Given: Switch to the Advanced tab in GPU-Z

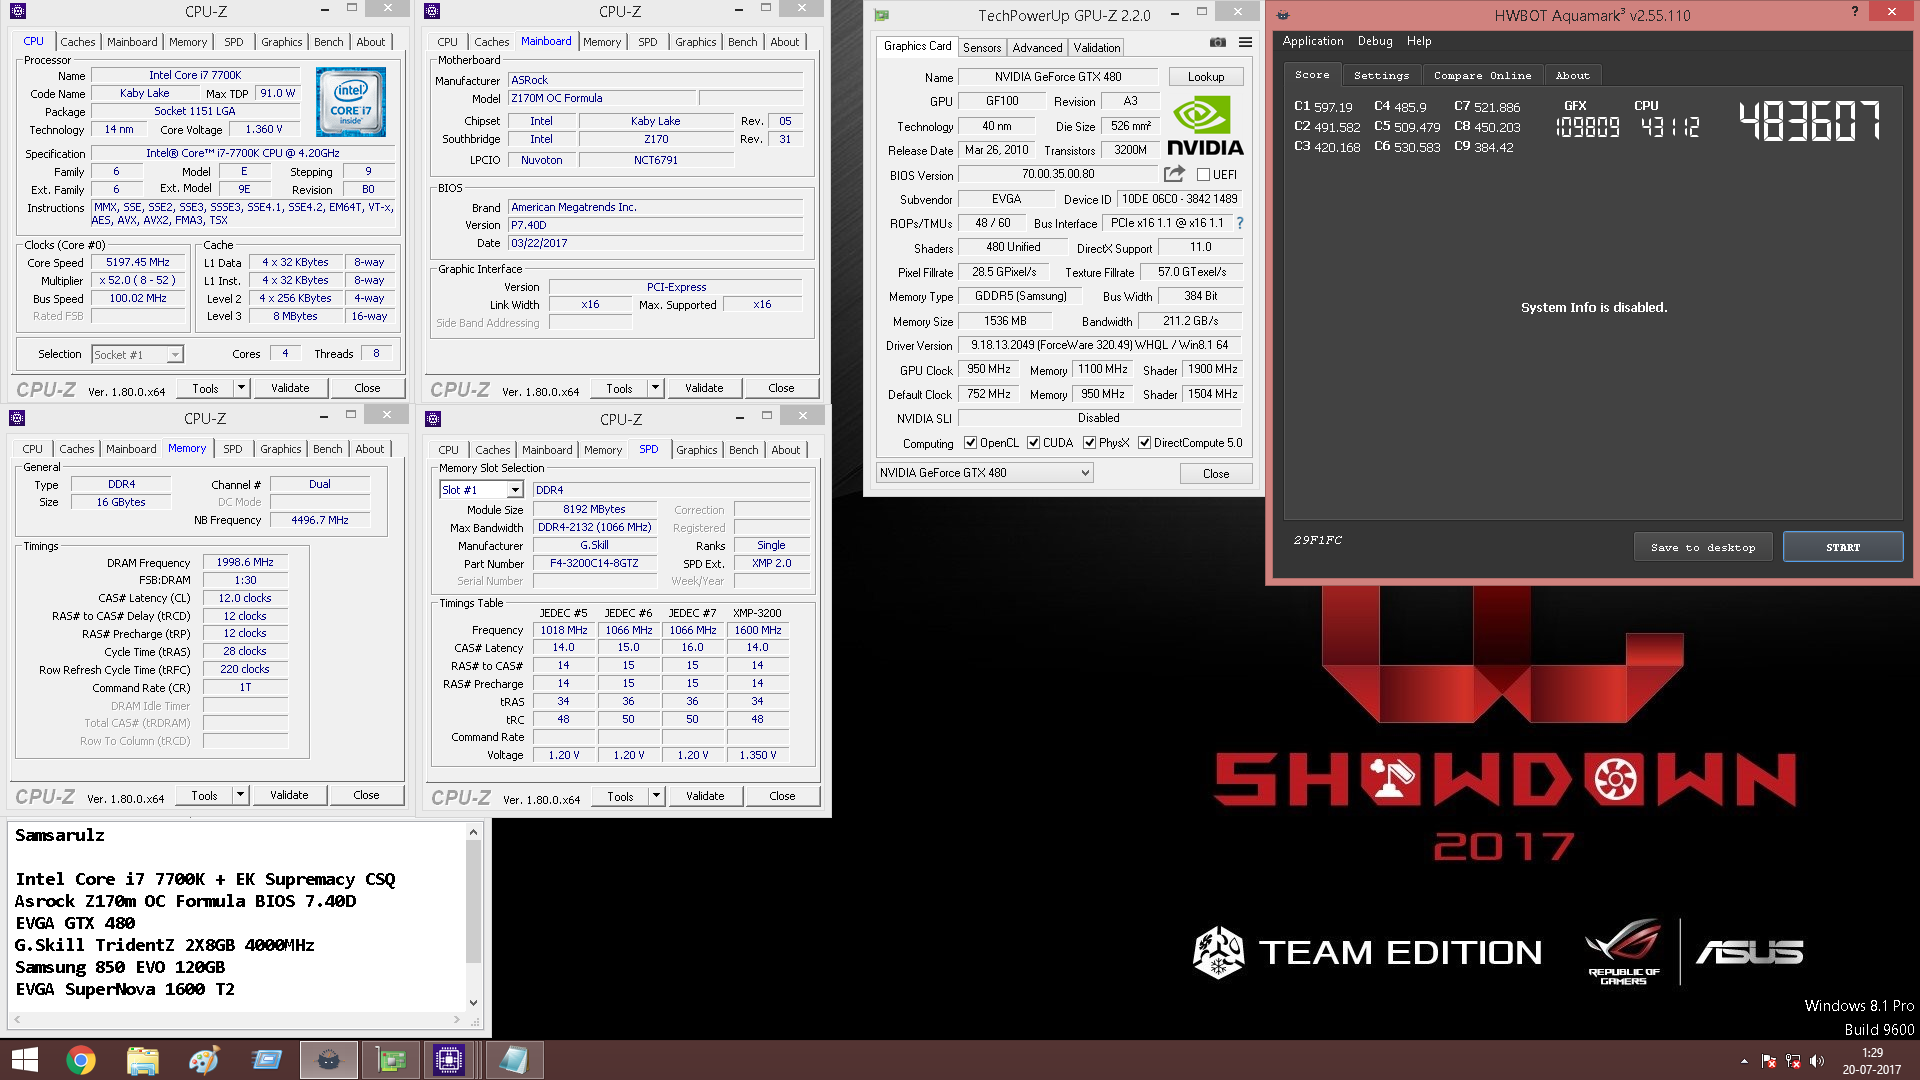Looking at the screenshot, I should coord(1037,48).
